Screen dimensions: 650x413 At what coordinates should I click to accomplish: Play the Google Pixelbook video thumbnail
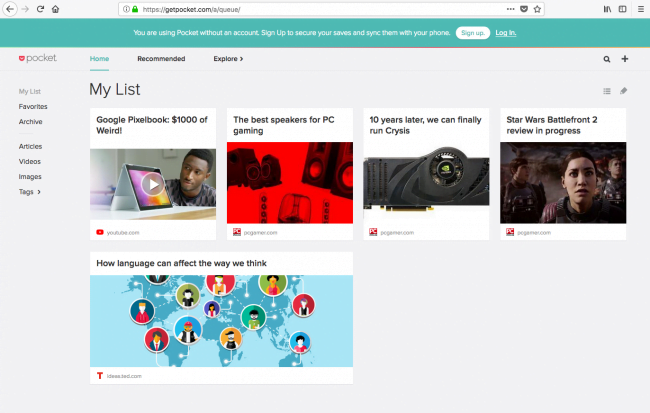153,184
